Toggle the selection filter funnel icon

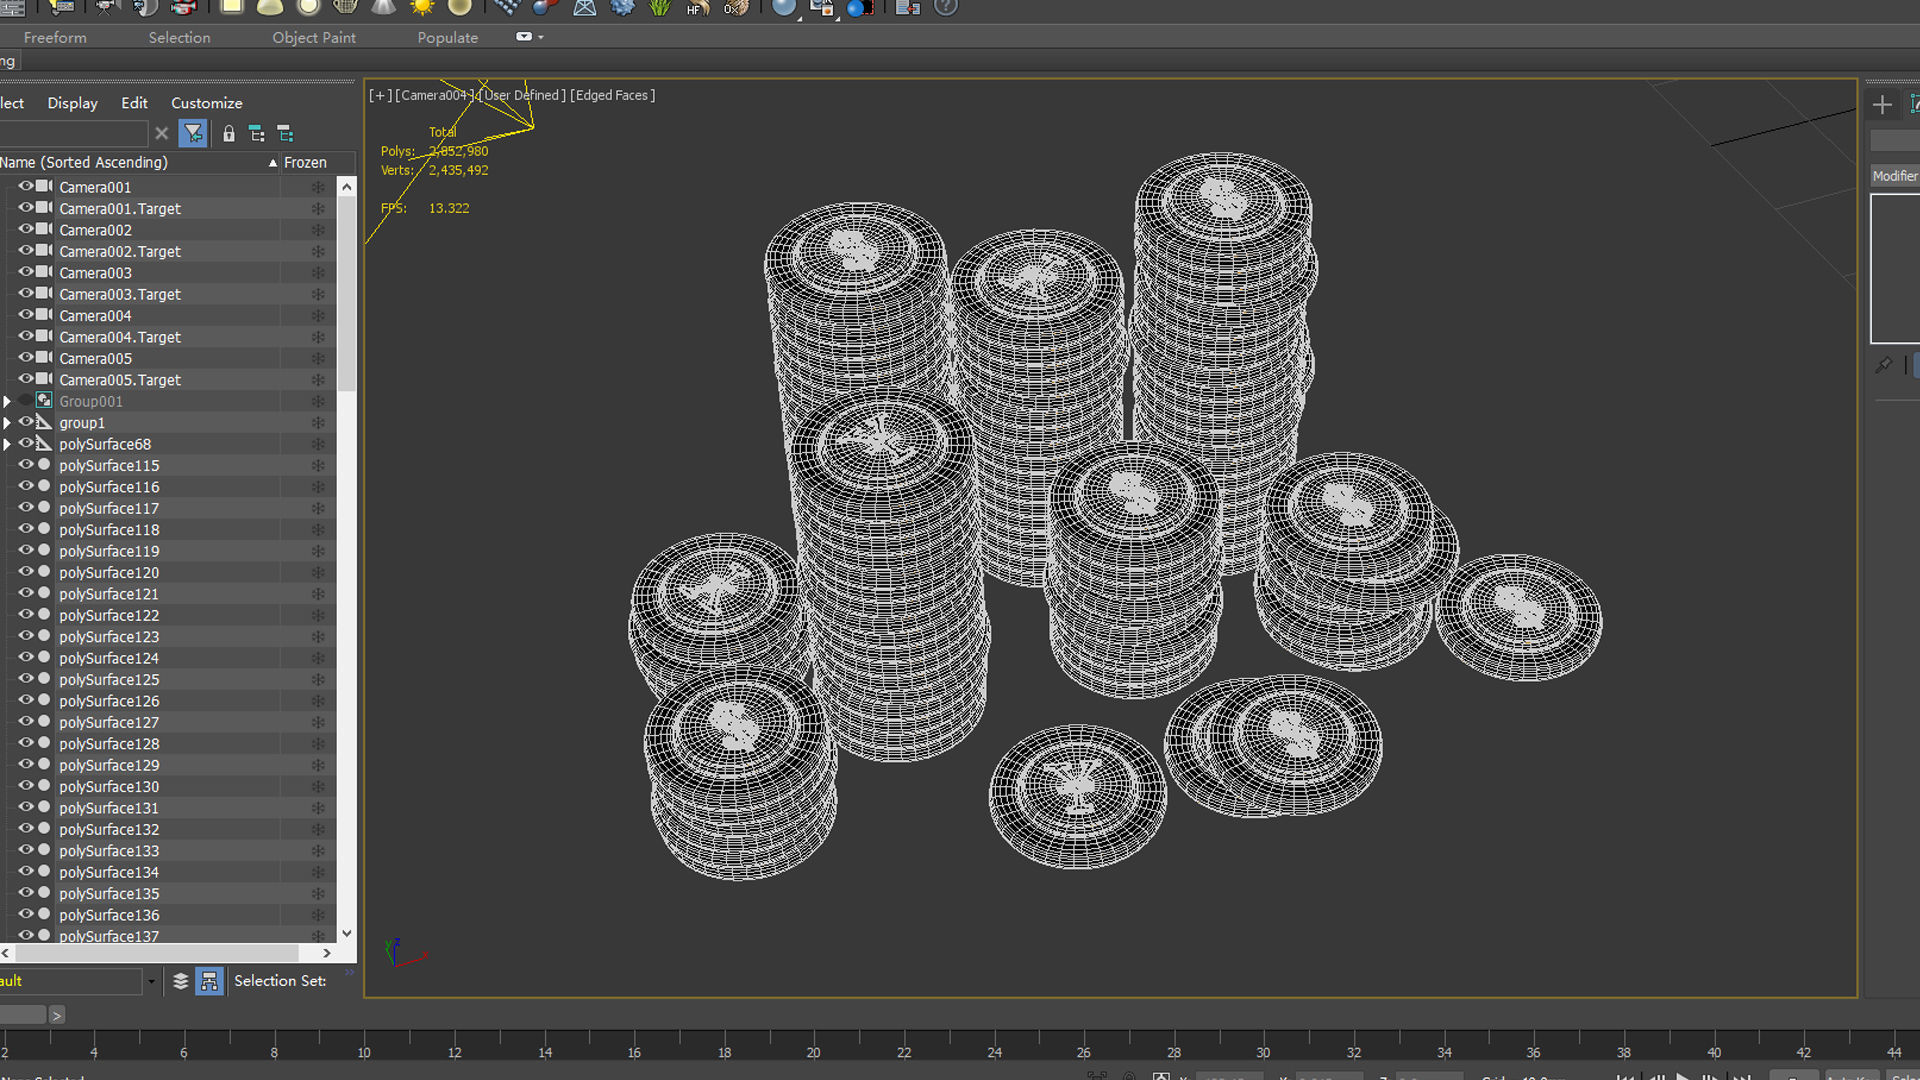coord(193,133)
